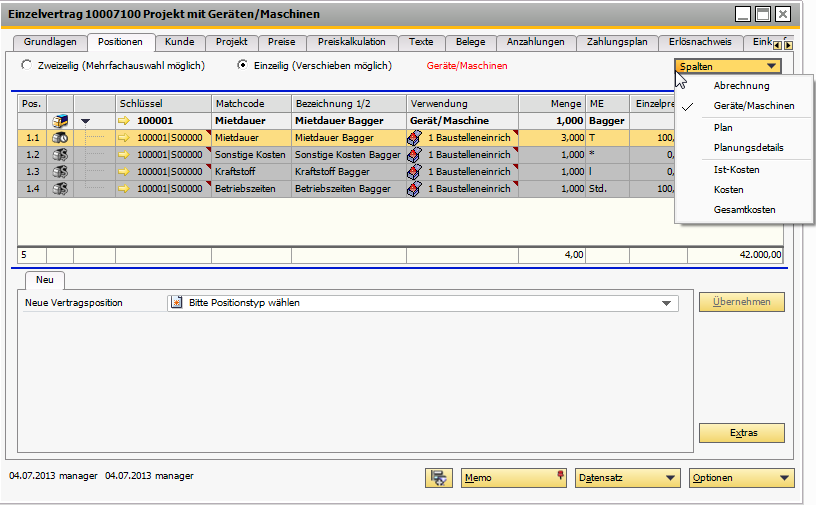Click the scroll-right arrow of the tab bar
This screenshot has width=816, height=505.
coord(789,45)
